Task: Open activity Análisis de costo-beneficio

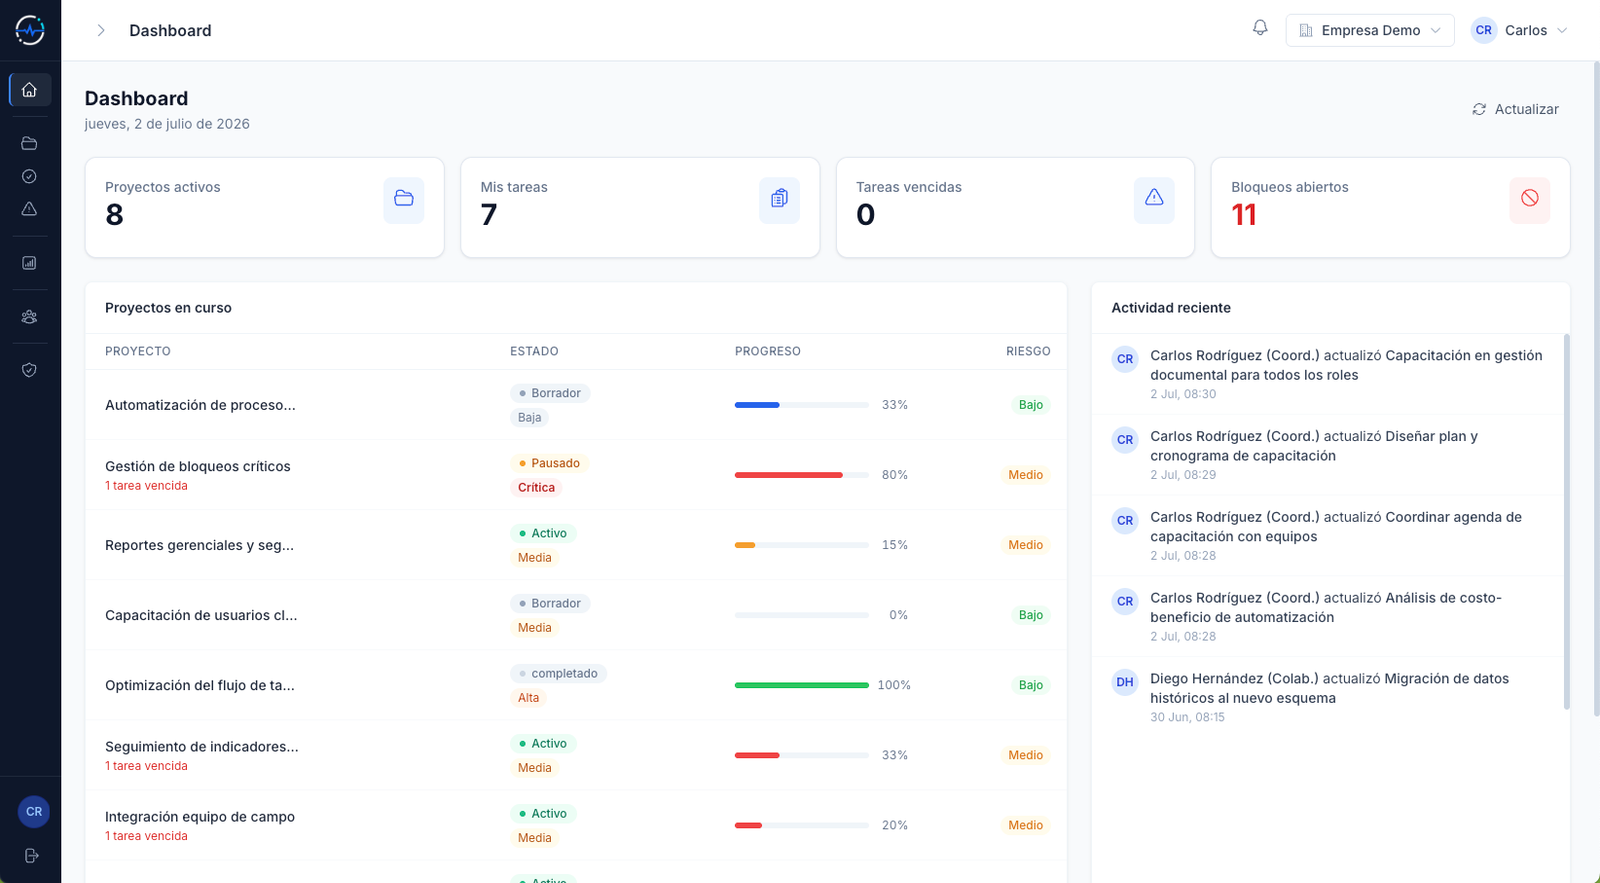Action: 1330,617
